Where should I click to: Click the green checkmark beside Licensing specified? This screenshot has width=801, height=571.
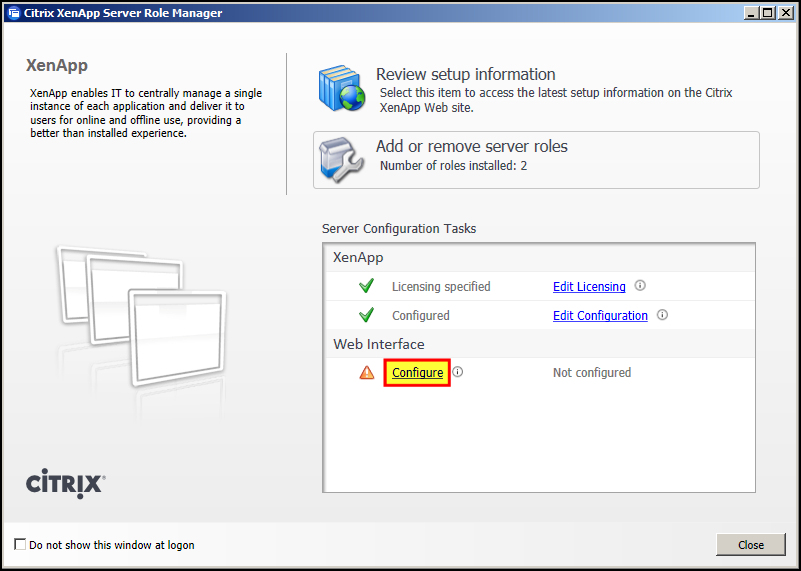pyautogui.click(x=366, y=287)
